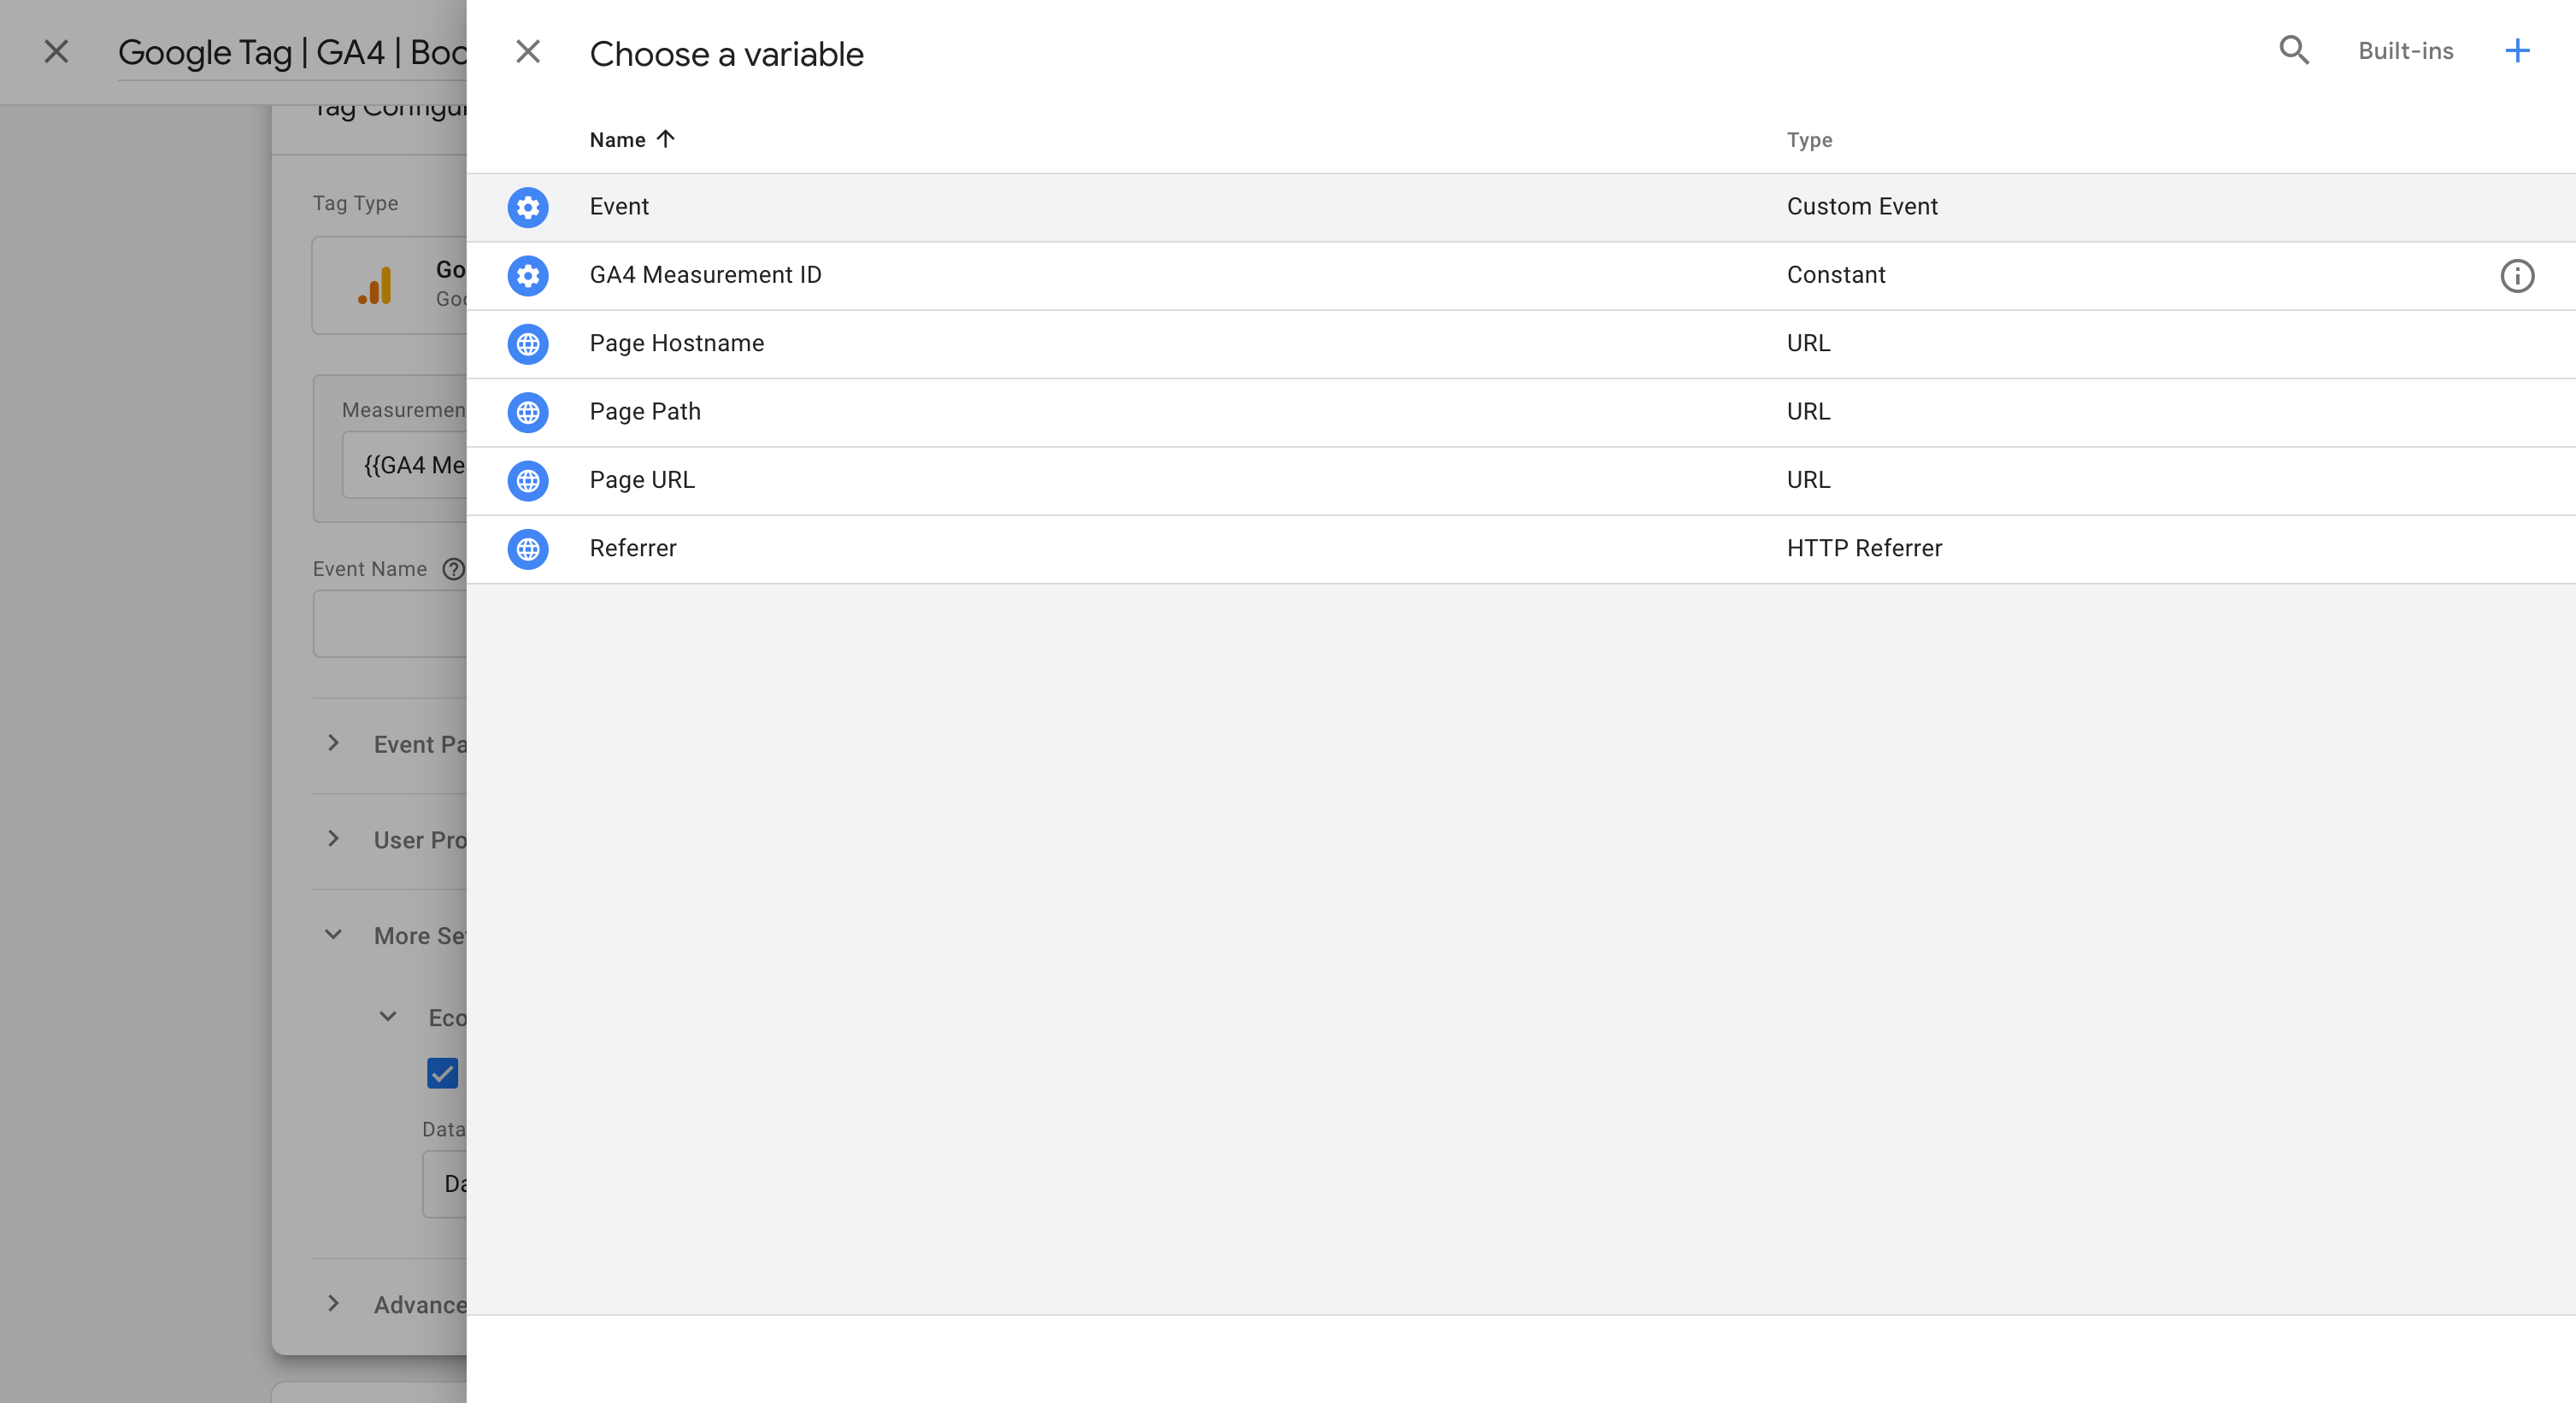The image size is (2576, 1403).
Task: Sort variables by the Name column
Action: pos(617,140)
